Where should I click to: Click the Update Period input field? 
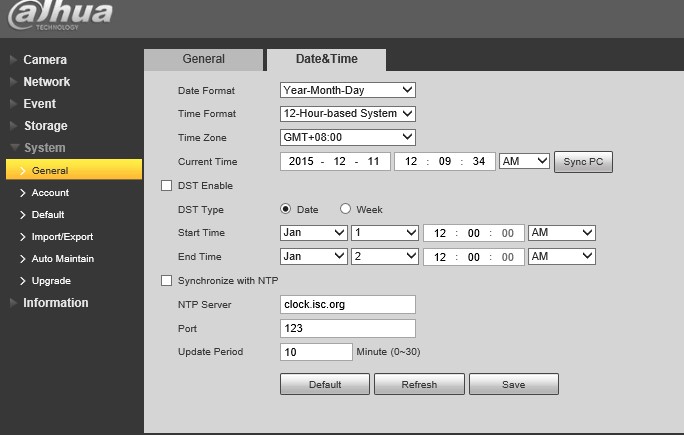coord(316,352)
